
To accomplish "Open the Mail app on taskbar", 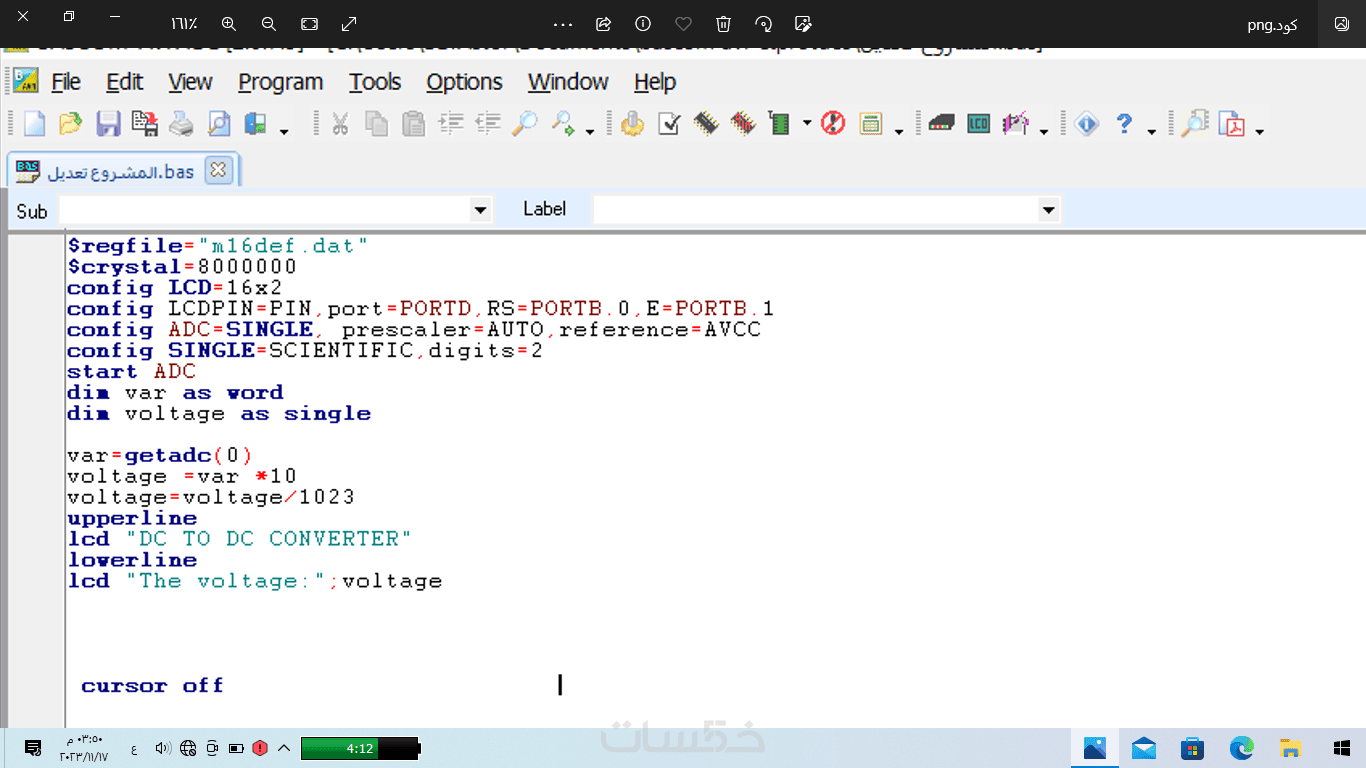I will [1144, 748].
